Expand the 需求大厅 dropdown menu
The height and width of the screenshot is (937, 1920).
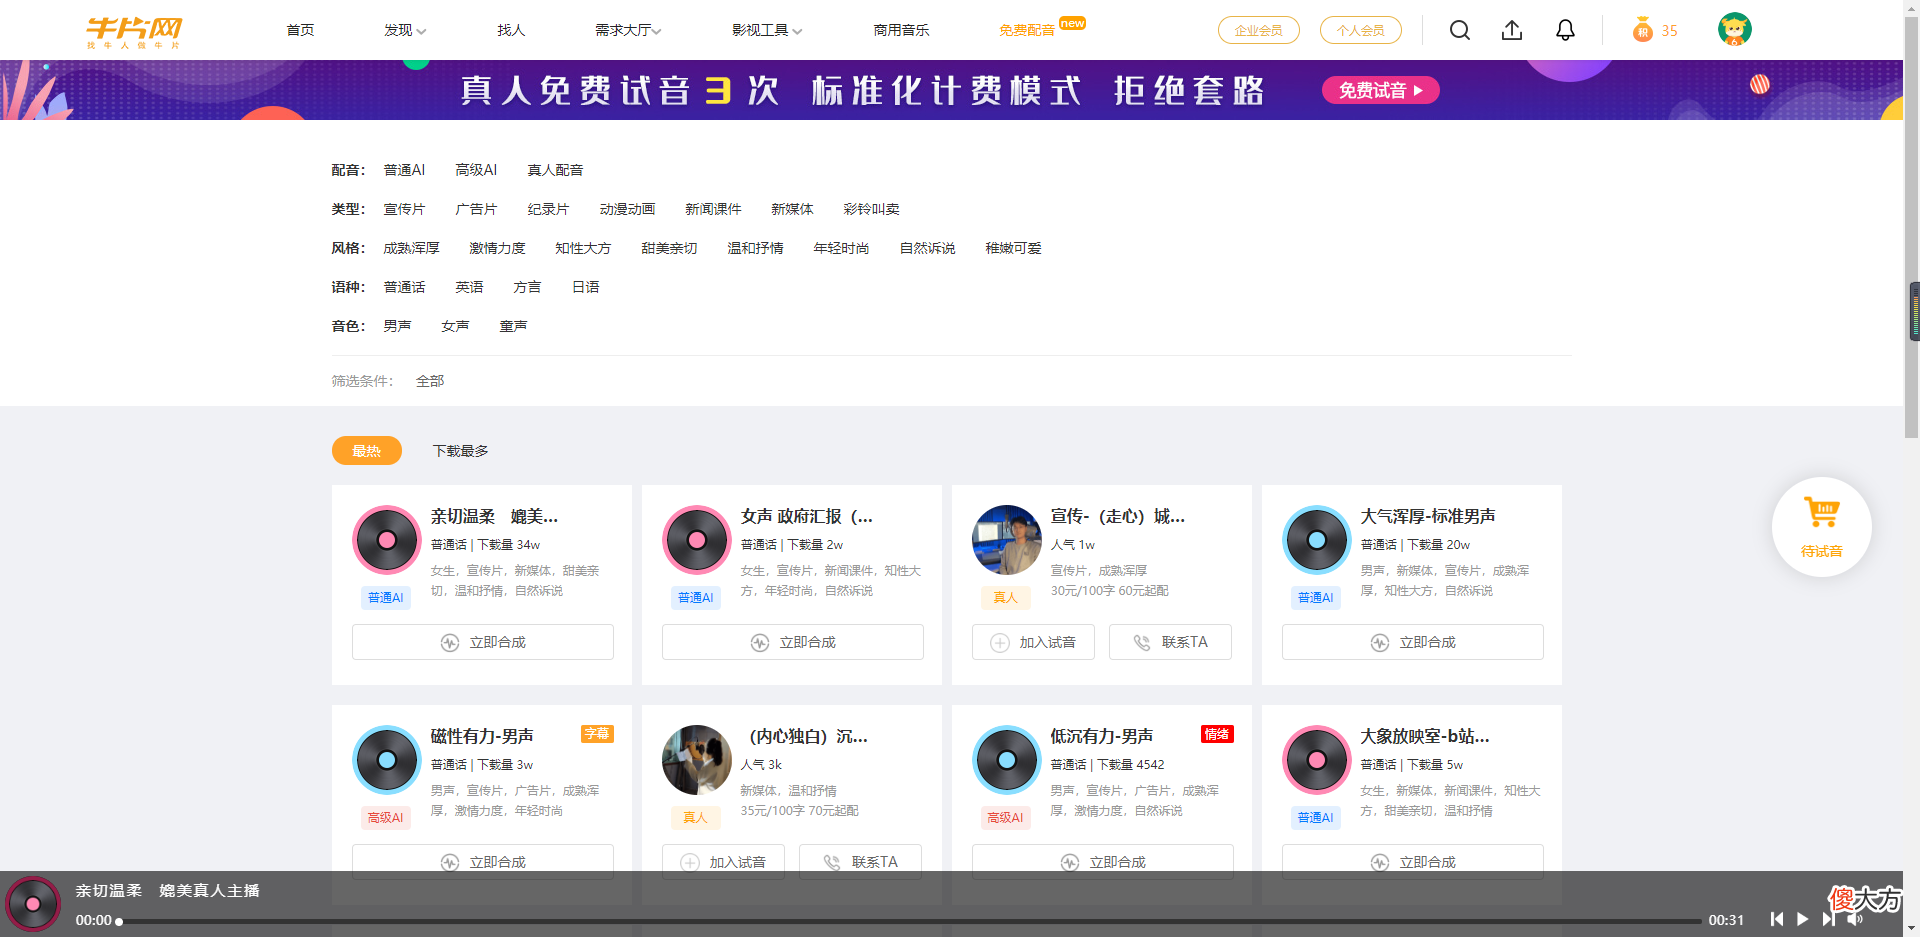tap(628, 30)
